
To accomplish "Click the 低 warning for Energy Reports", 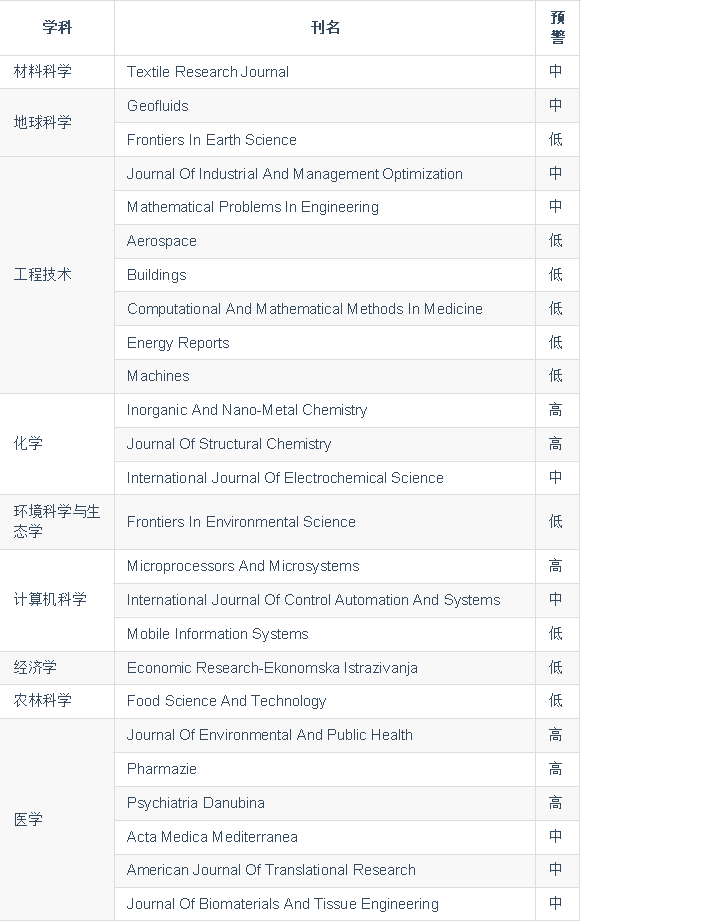I will [x=556, y=343].
